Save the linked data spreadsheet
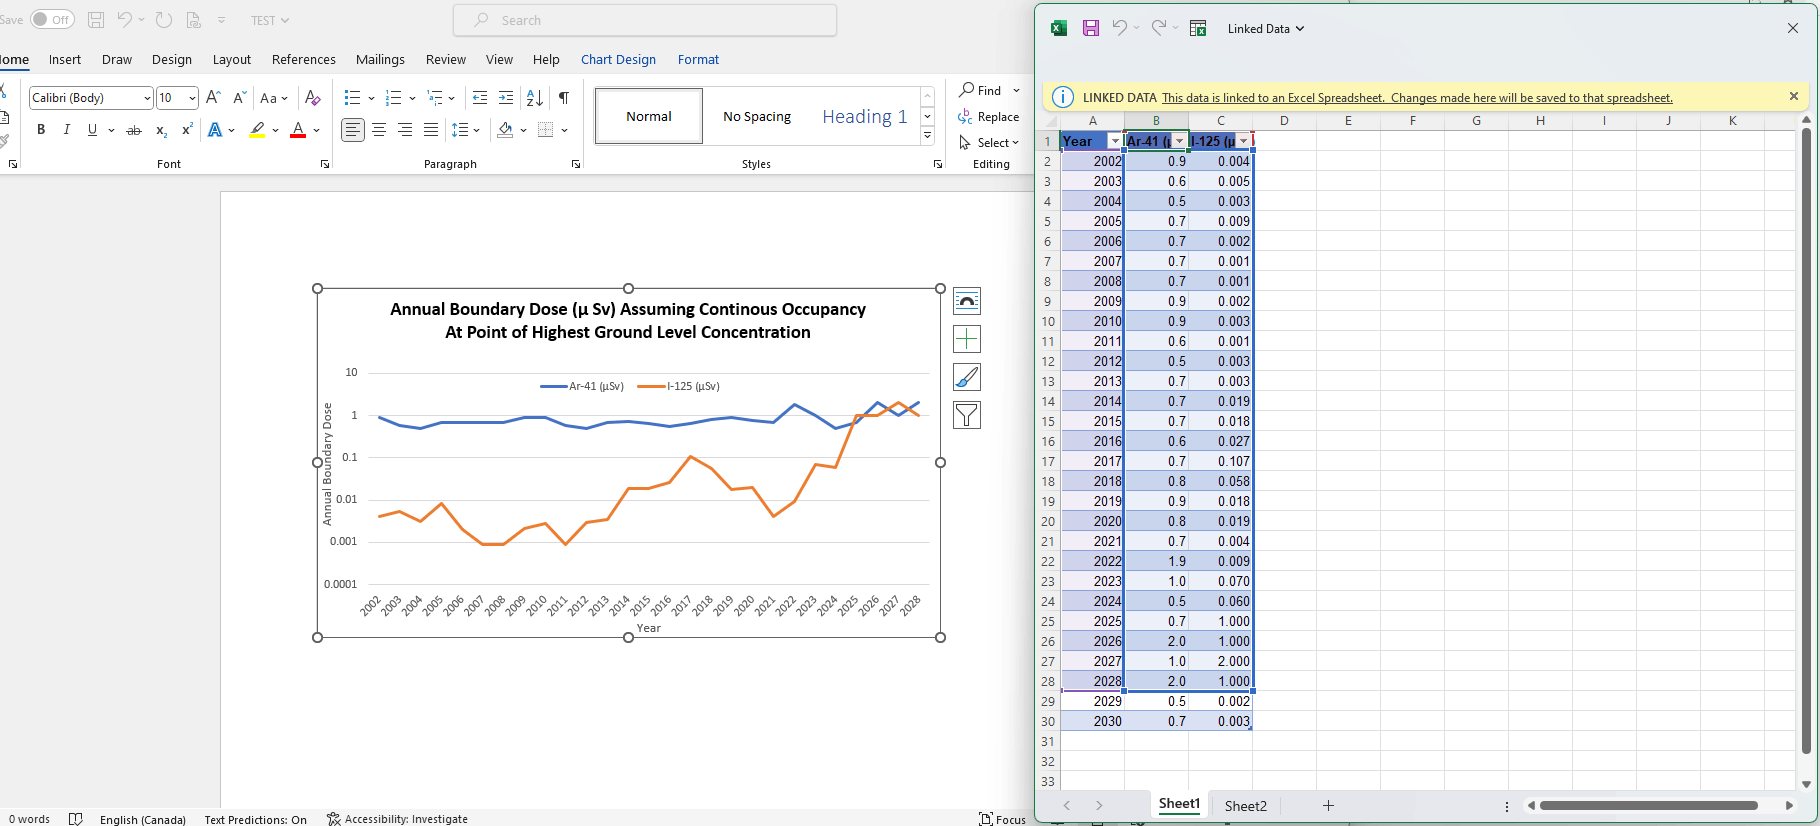This screenshot has width=1820, height=826. (1091, 29)
